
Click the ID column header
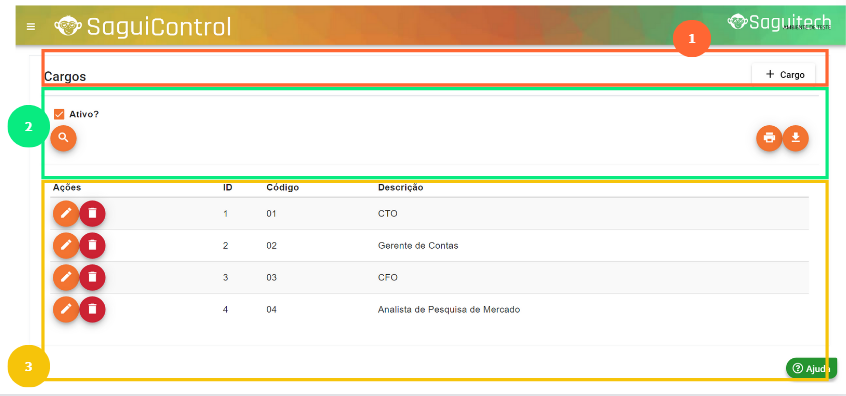pos(228,187)
